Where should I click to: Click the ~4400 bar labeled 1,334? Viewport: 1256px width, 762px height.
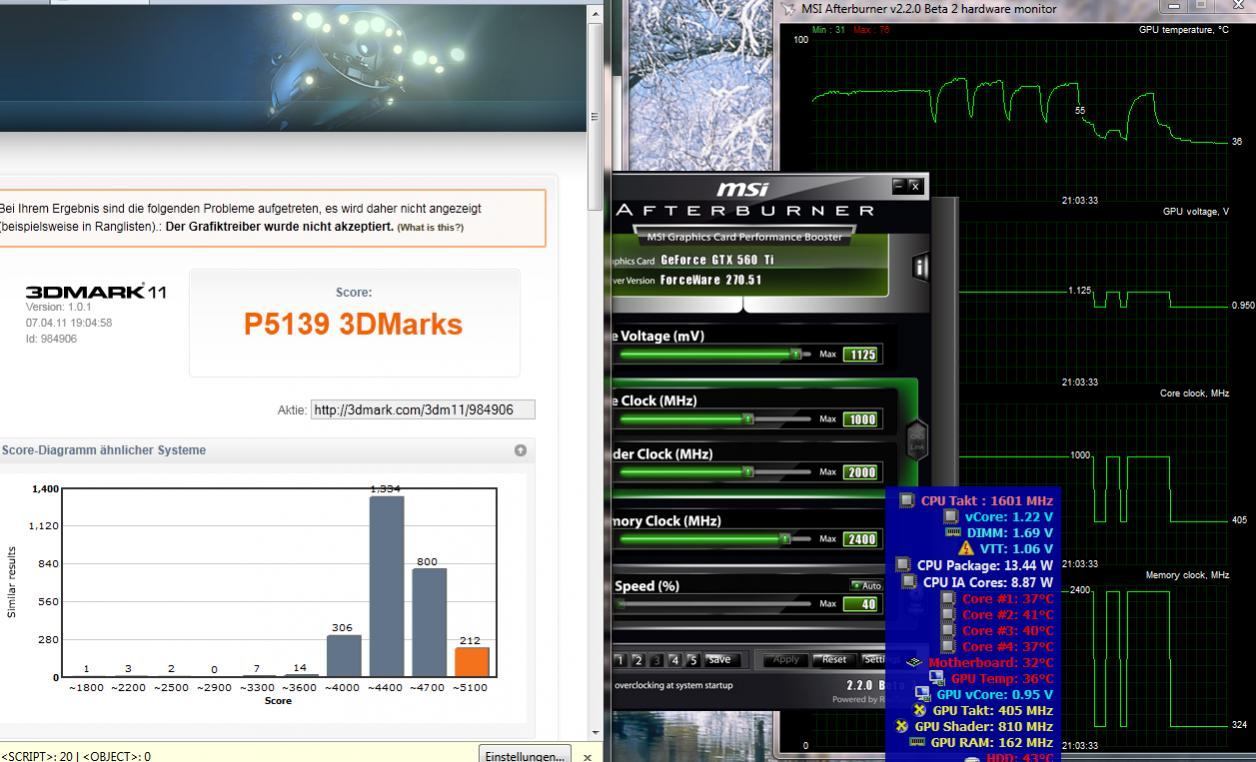[x=386, y=586]
